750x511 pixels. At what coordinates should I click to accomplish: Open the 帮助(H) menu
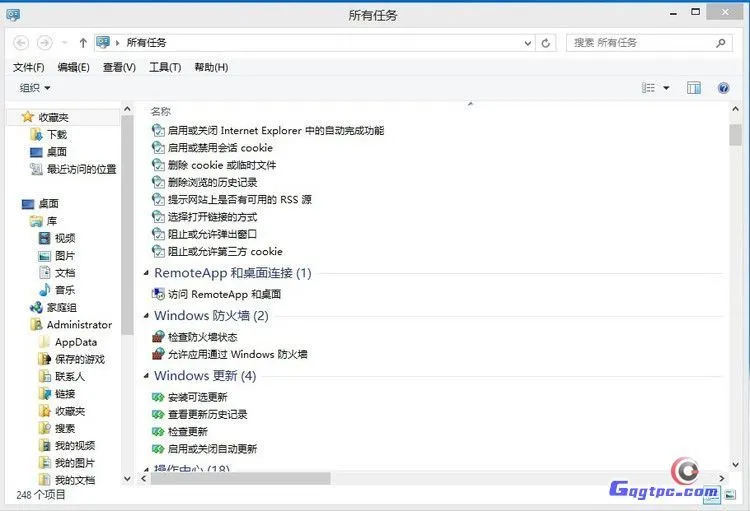(x=211, y=67)
